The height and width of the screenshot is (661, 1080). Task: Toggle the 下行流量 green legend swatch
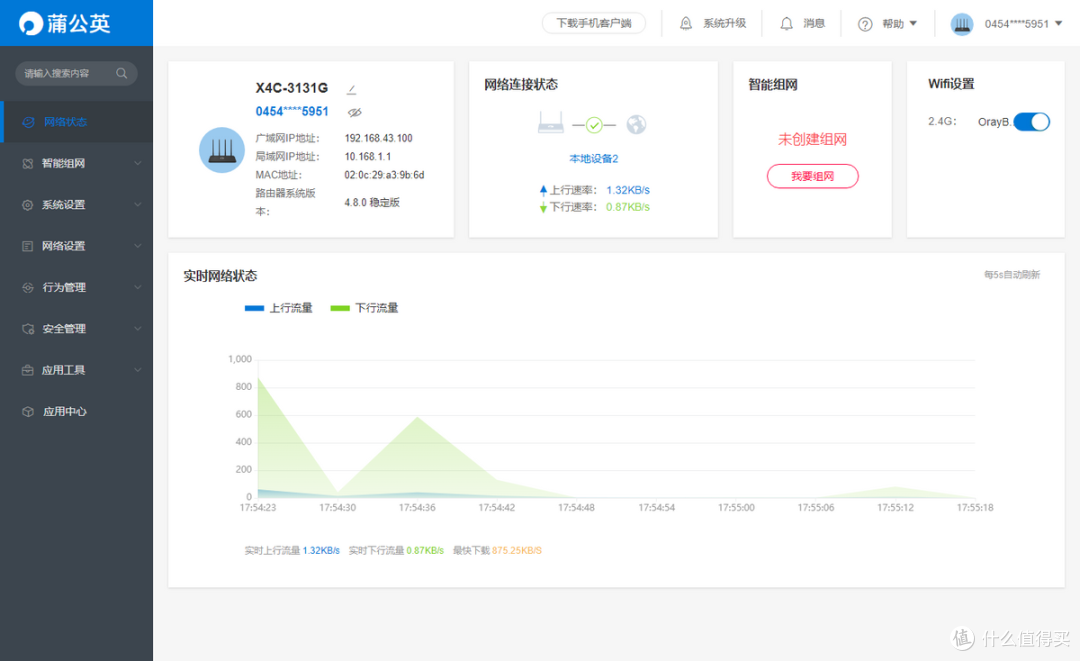pyautogui.click(x=340, y=308)
